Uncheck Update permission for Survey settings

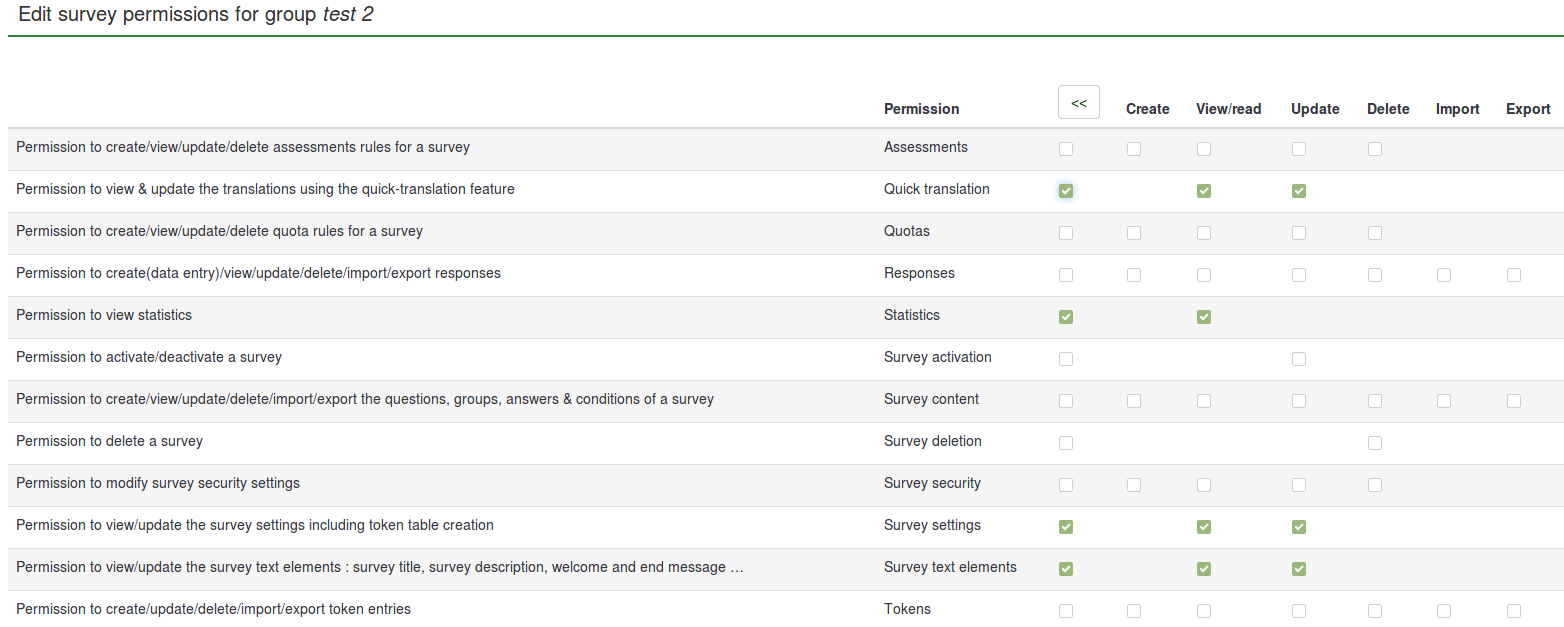(1298, 527)
